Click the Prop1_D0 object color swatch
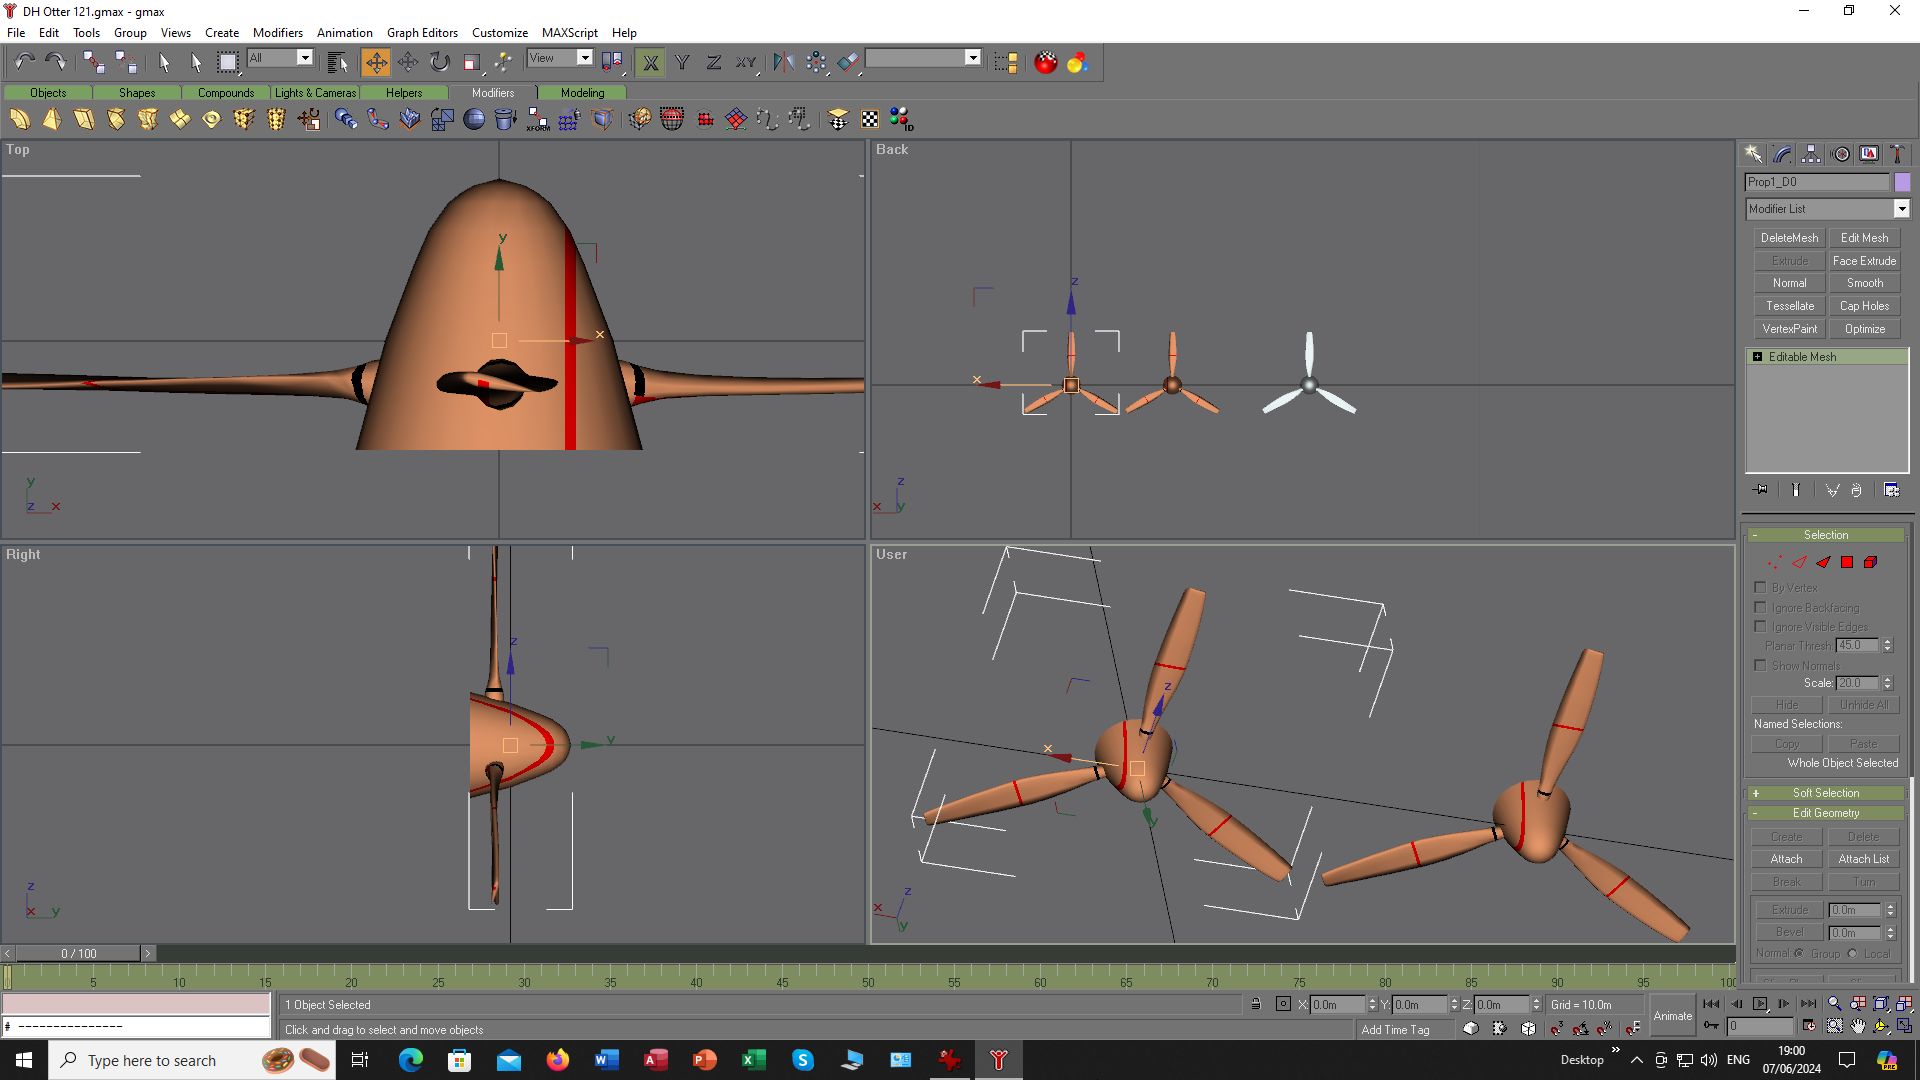This screenshot has height=1080, width=1920. (1902, 182)
